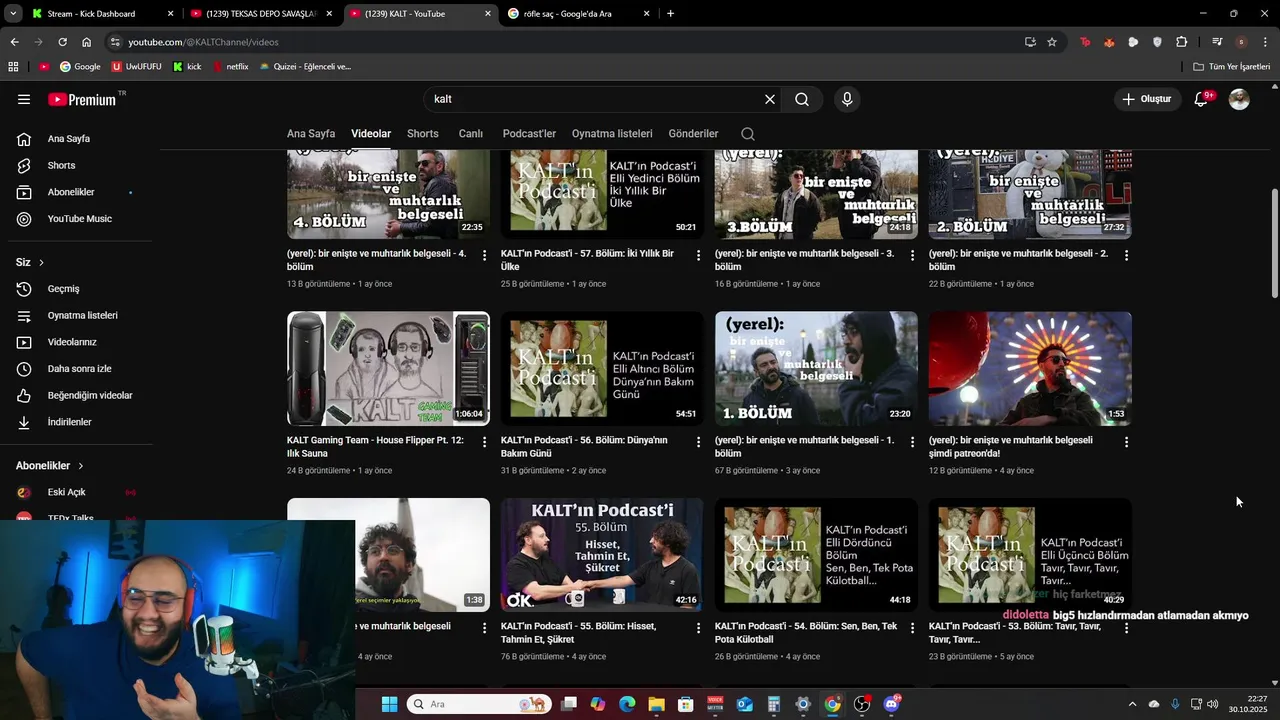The width and height of the screenshot is (1280, 720).
Task: Open 54. Bölüm video title link
Action: click(x=806, y=632)
